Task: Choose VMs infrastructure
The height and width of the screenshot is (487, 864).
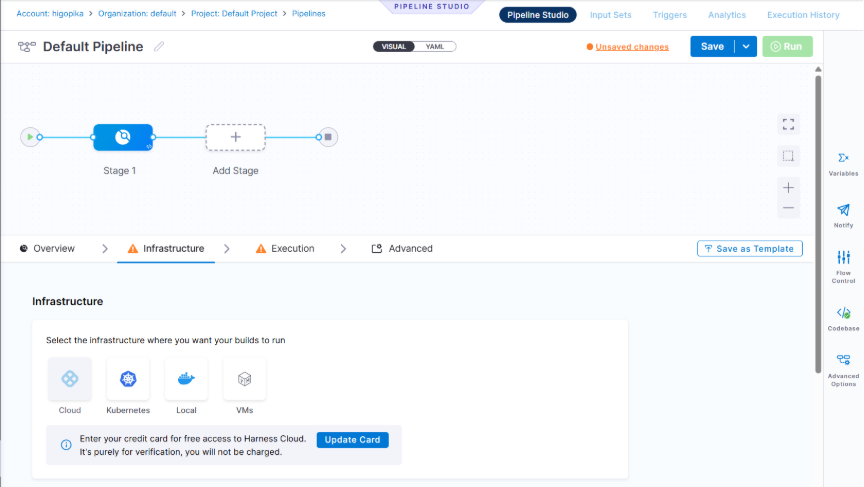Action: click(245, 379)
